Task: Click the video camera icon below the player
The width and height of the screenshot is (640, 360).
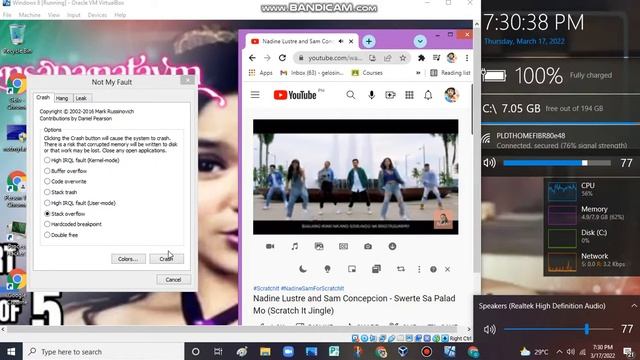Action: [270, 247]
